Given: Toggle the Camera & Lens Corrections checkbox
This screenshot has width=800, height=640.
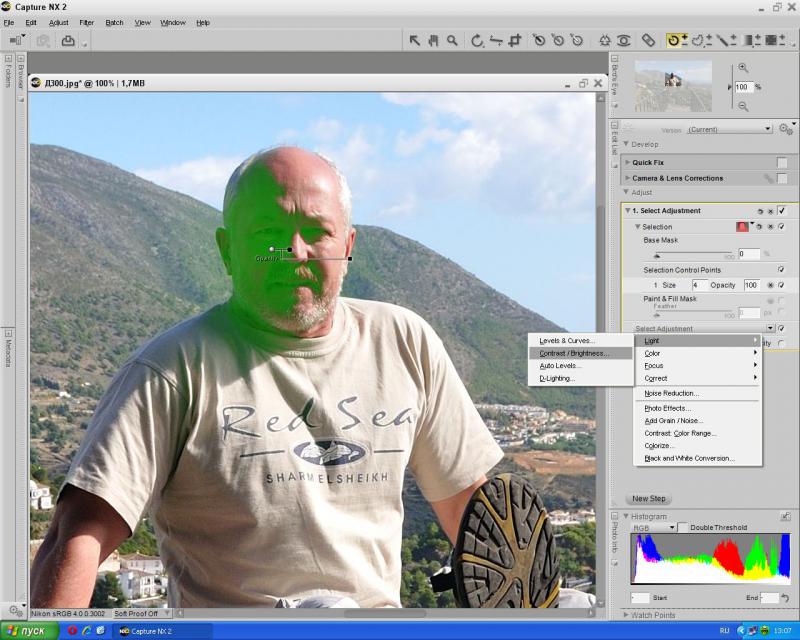Looking at the screenshot, I should click(782, 178).
